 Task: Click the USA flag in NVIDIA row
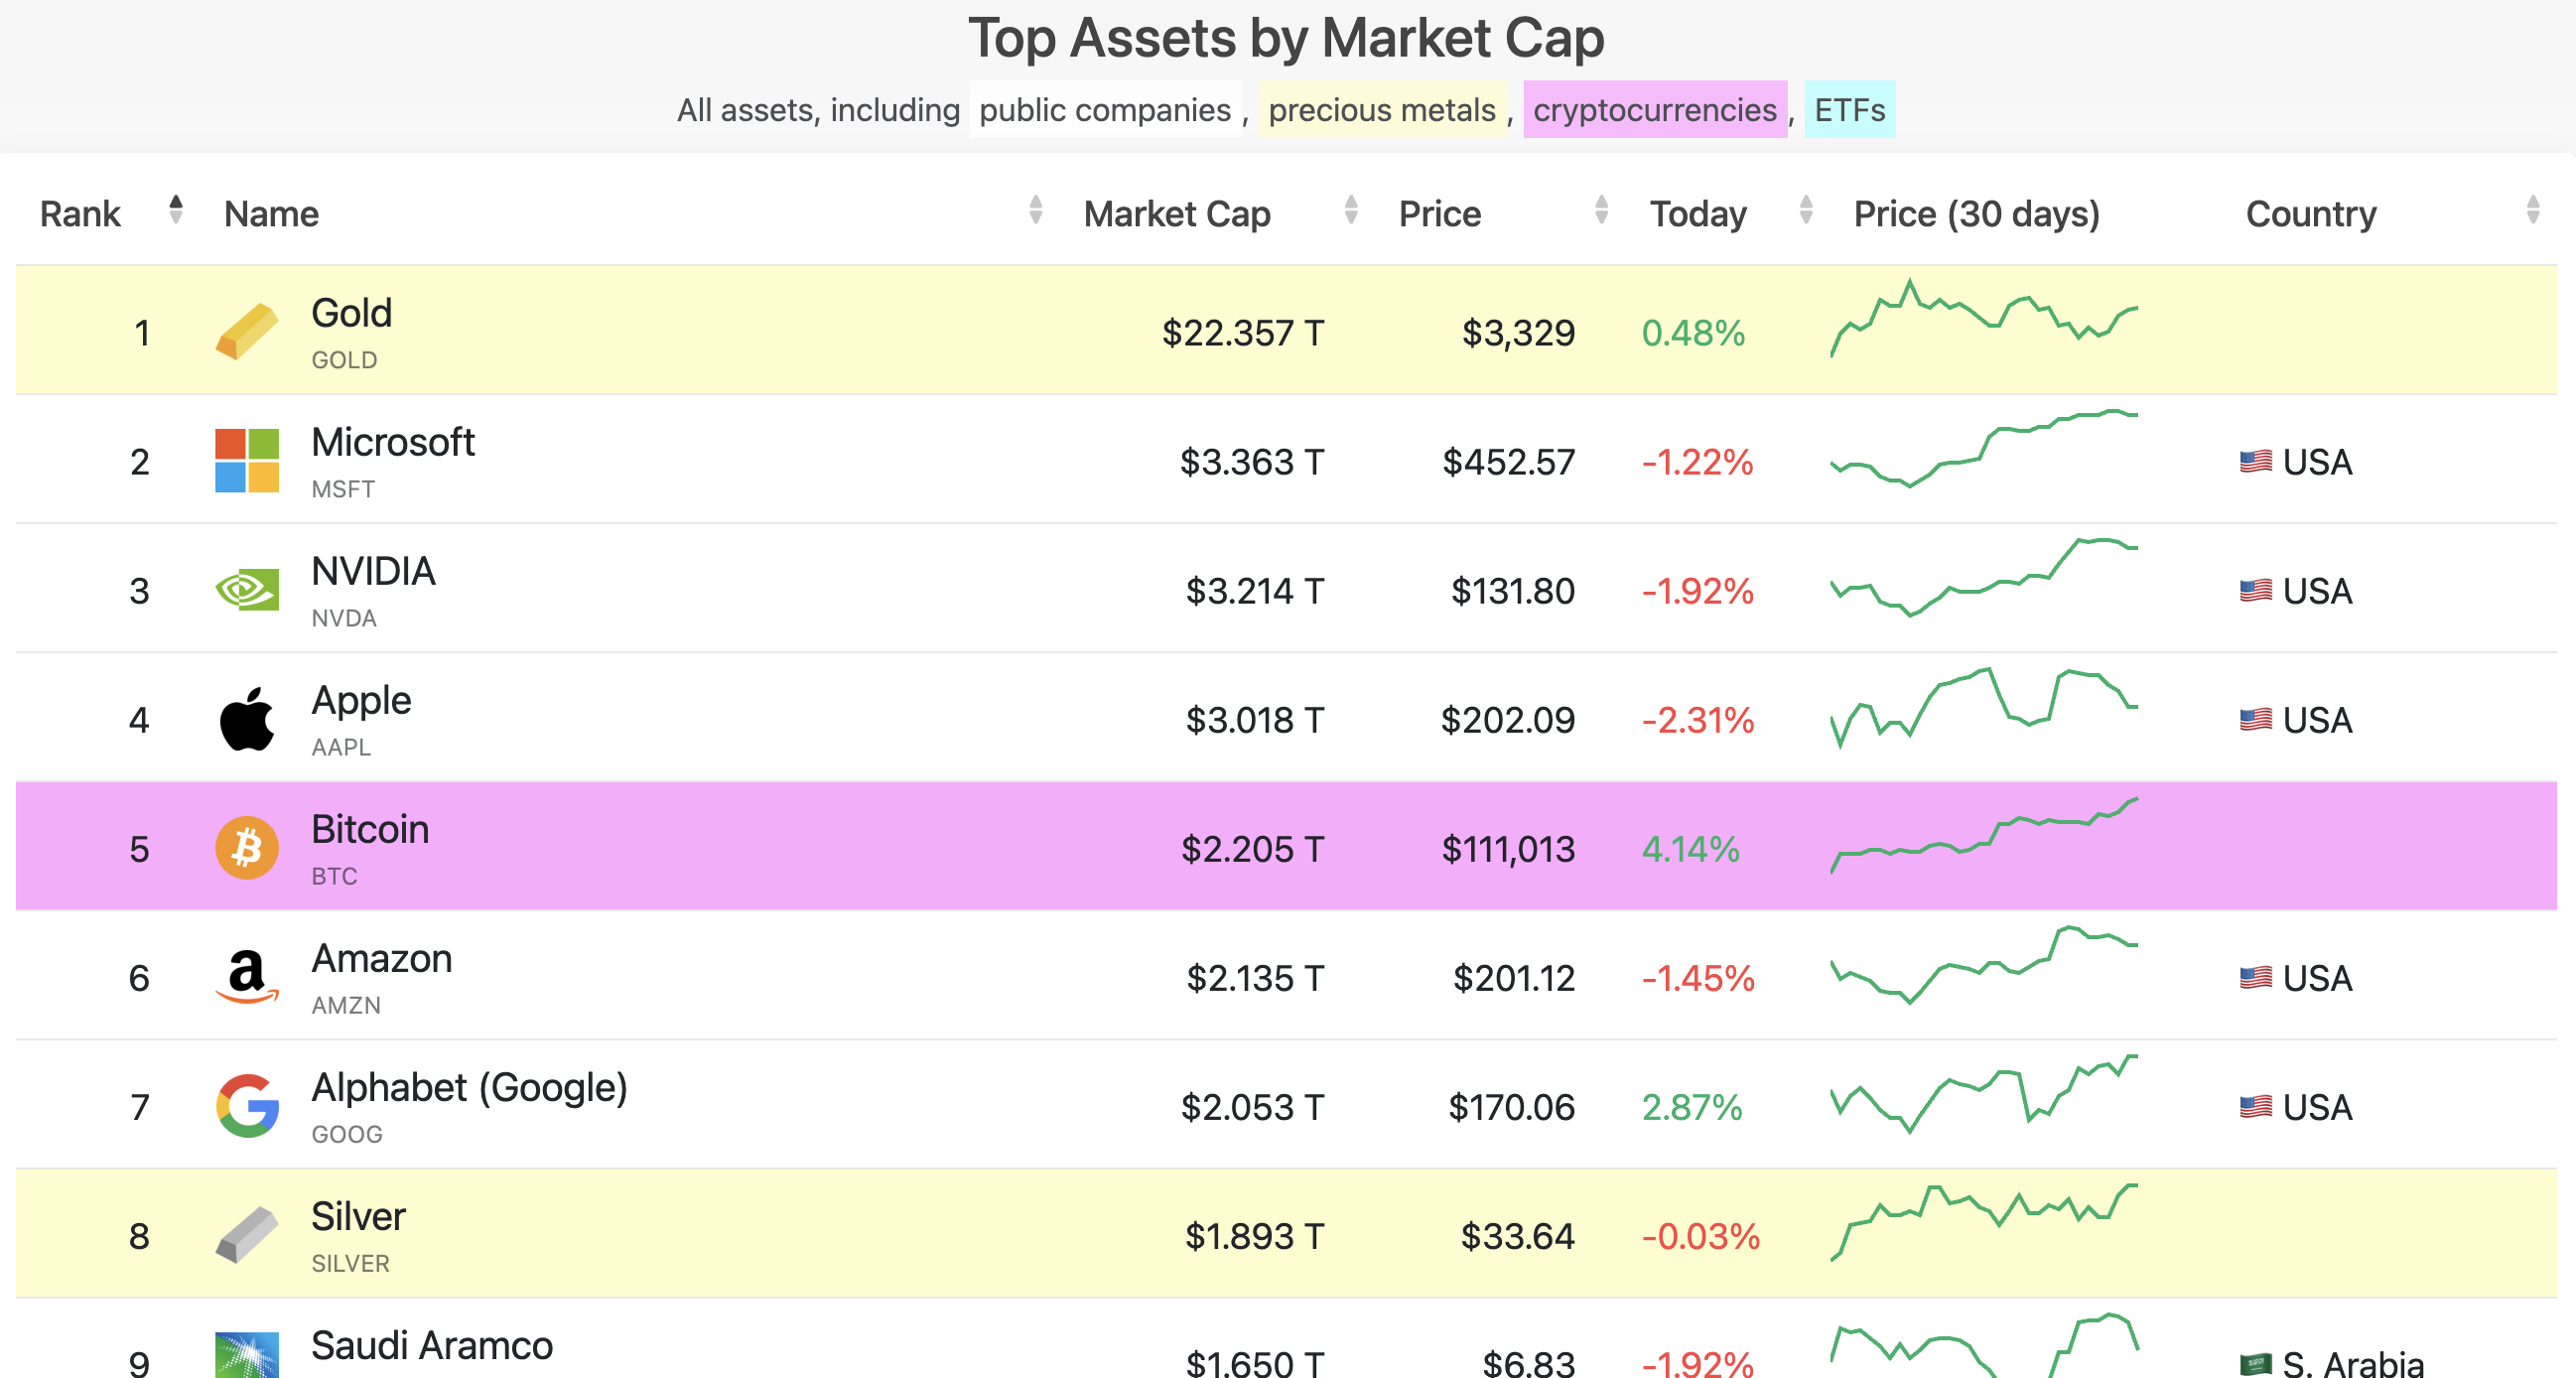coord(2255,590)
